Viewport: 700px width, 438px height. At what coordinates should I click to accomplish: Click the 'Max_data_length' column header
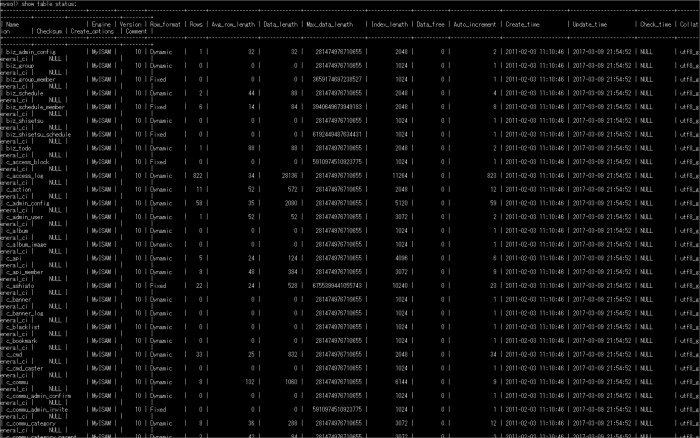point(329,25)
